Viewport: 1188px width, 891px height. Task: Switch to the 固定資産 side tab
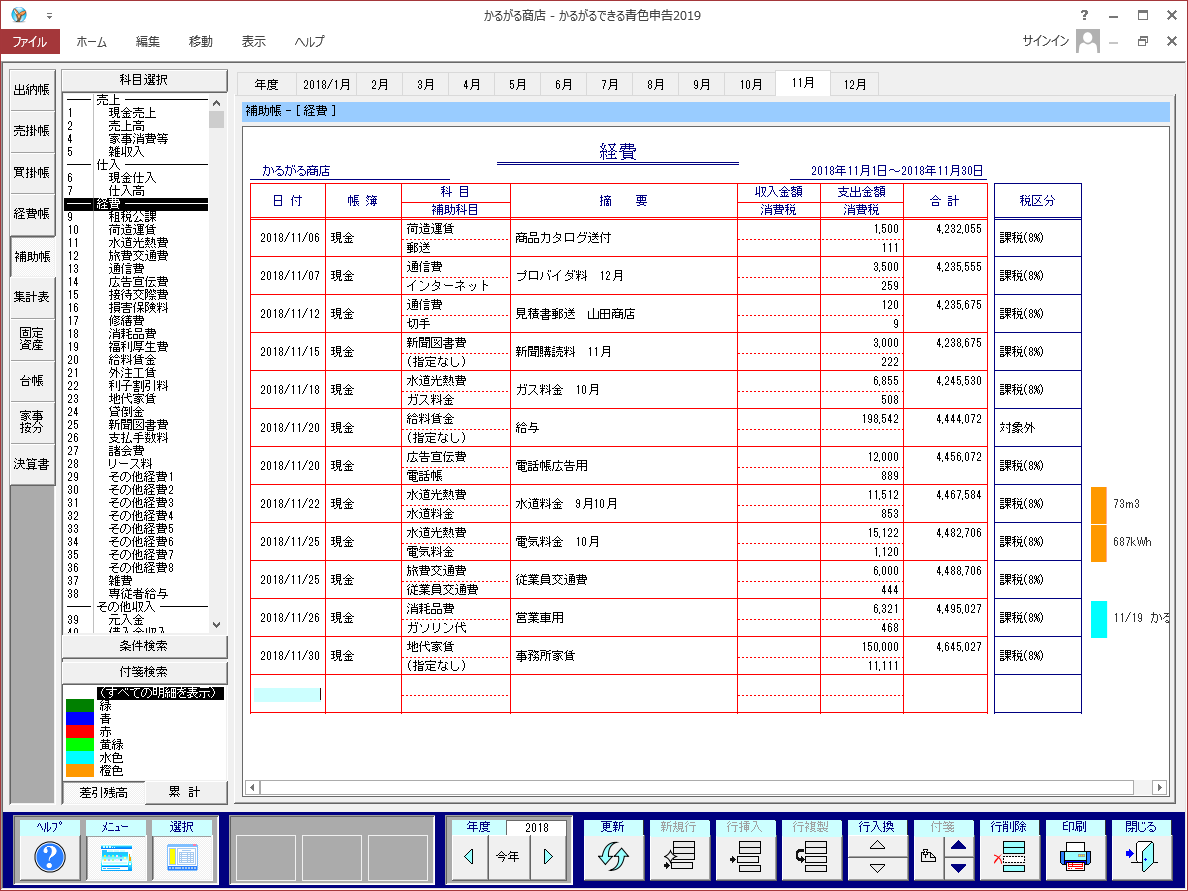pos(32,339)
